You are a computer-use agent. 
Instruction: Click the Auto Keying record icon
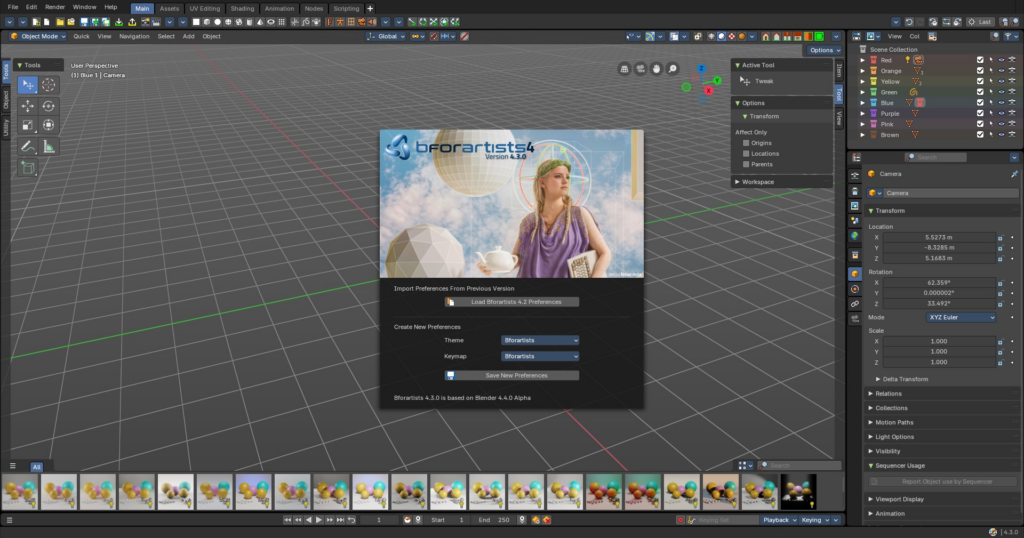click(x=680, y=520)
